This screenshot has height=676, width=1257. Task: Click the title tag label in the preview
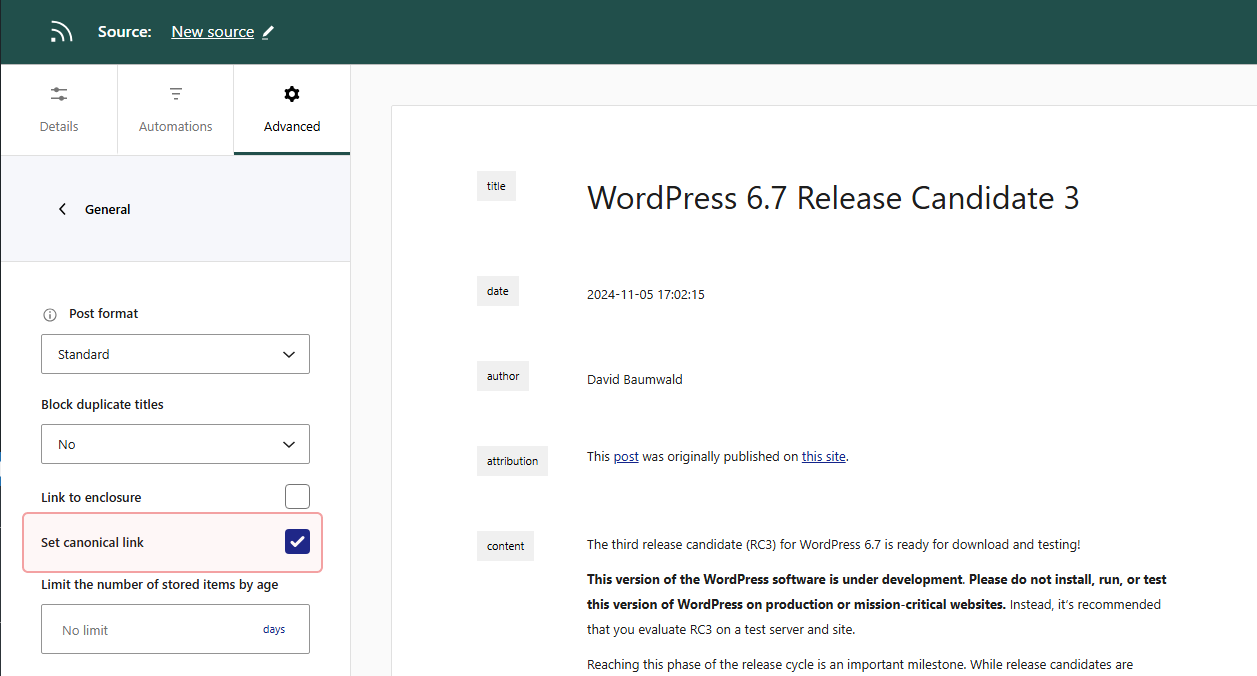[x=496, y=186]
